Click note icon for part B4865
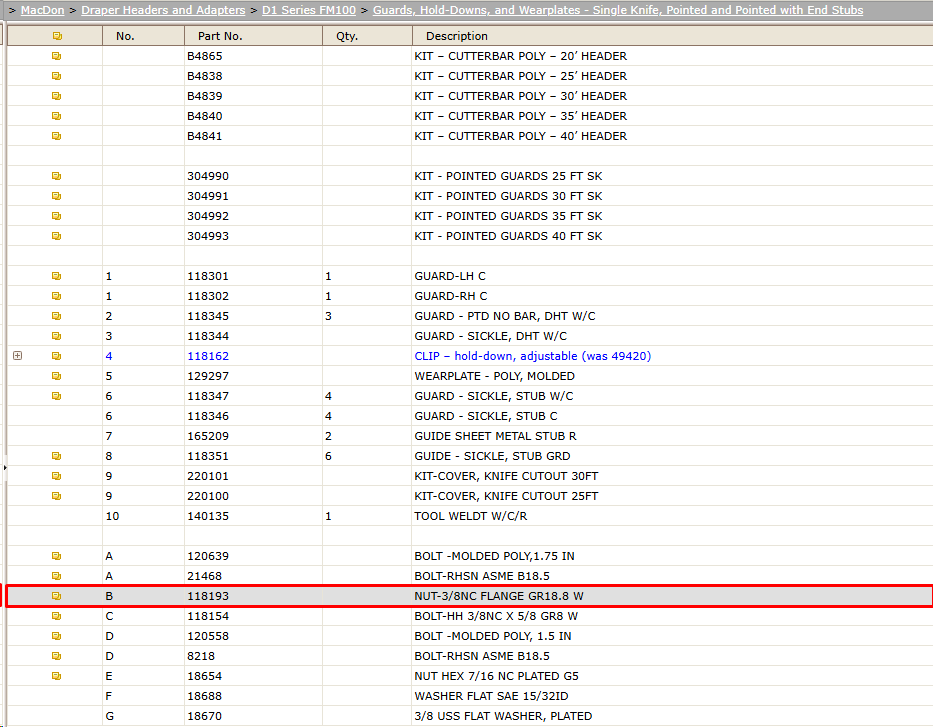This screenshot has width=933, height=727. tap(57, 56)
